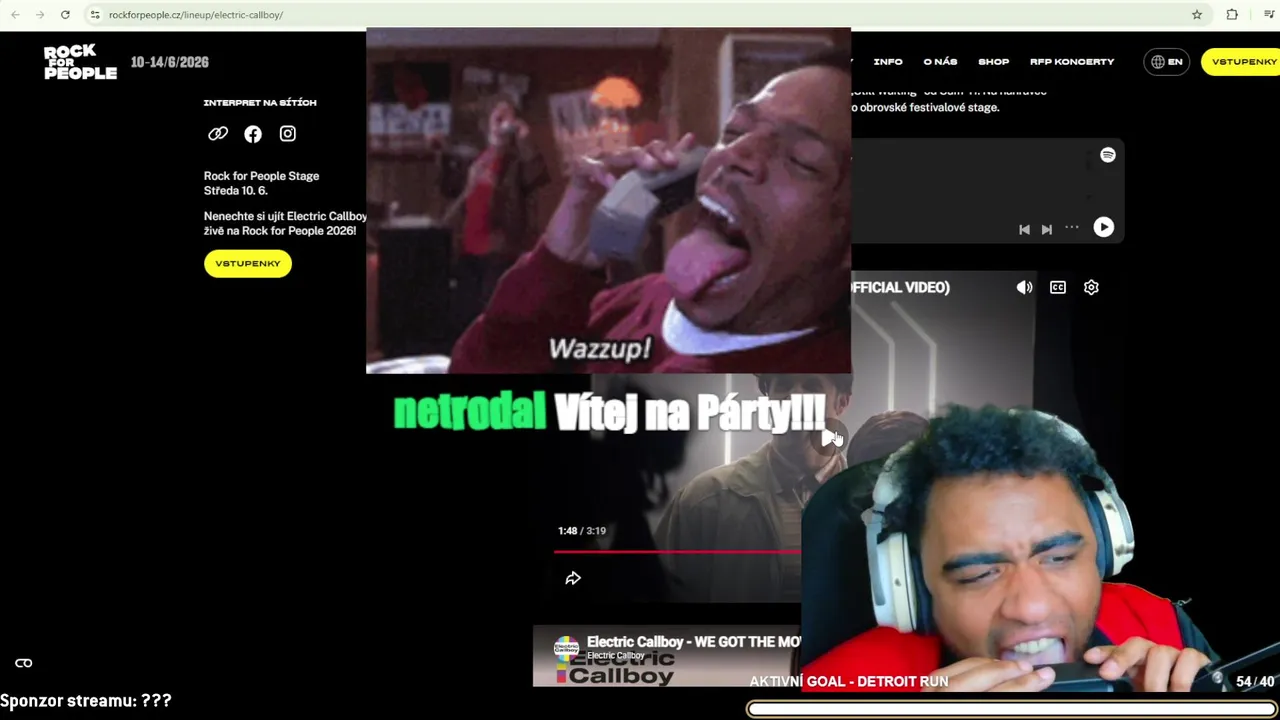Image resolution: width=1280 pixels, height=720 pixels.
Task: Click the Wazzup GIF overlay image
Action: [x=608, y=201]
